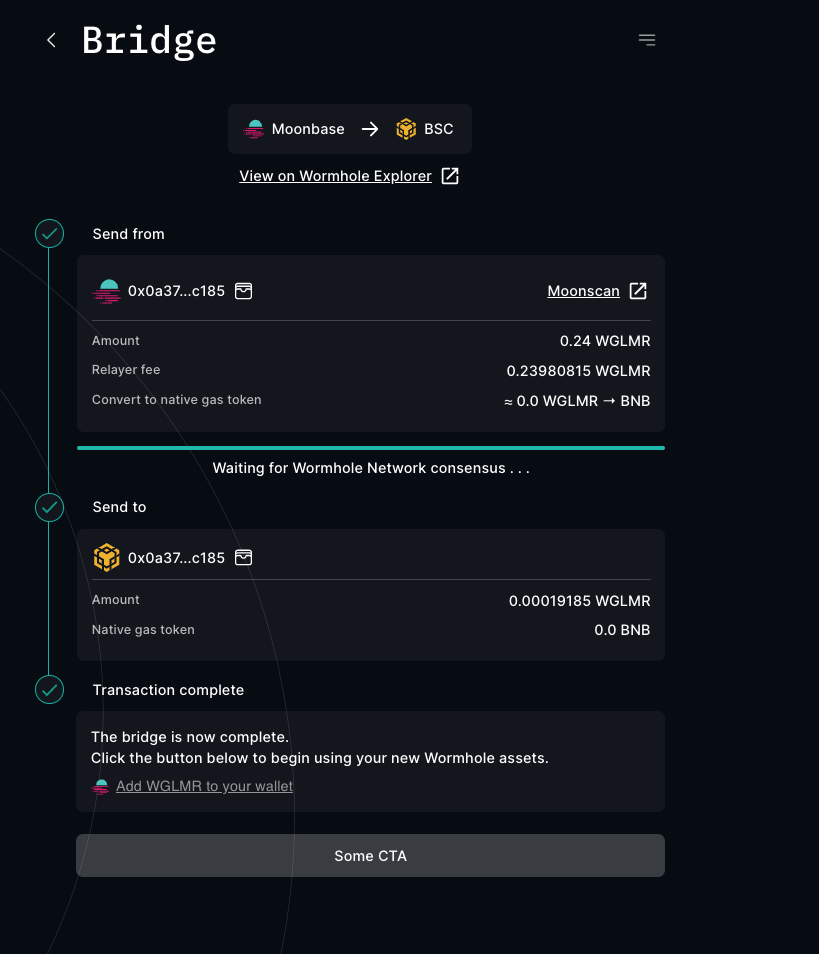Select the Bridge title heading

[x=148, y=40]
